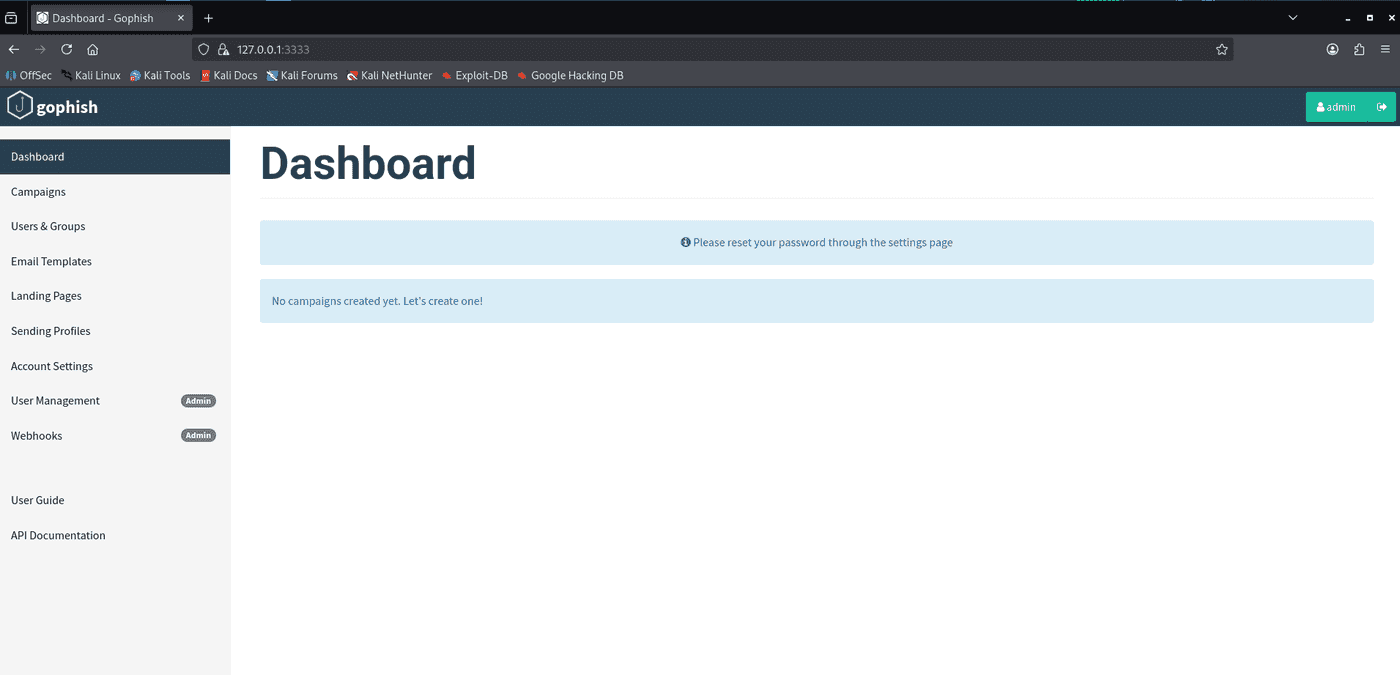Click the shield icon in the address bar
This screenshot has height=675, width=1400.
point(203,49)
